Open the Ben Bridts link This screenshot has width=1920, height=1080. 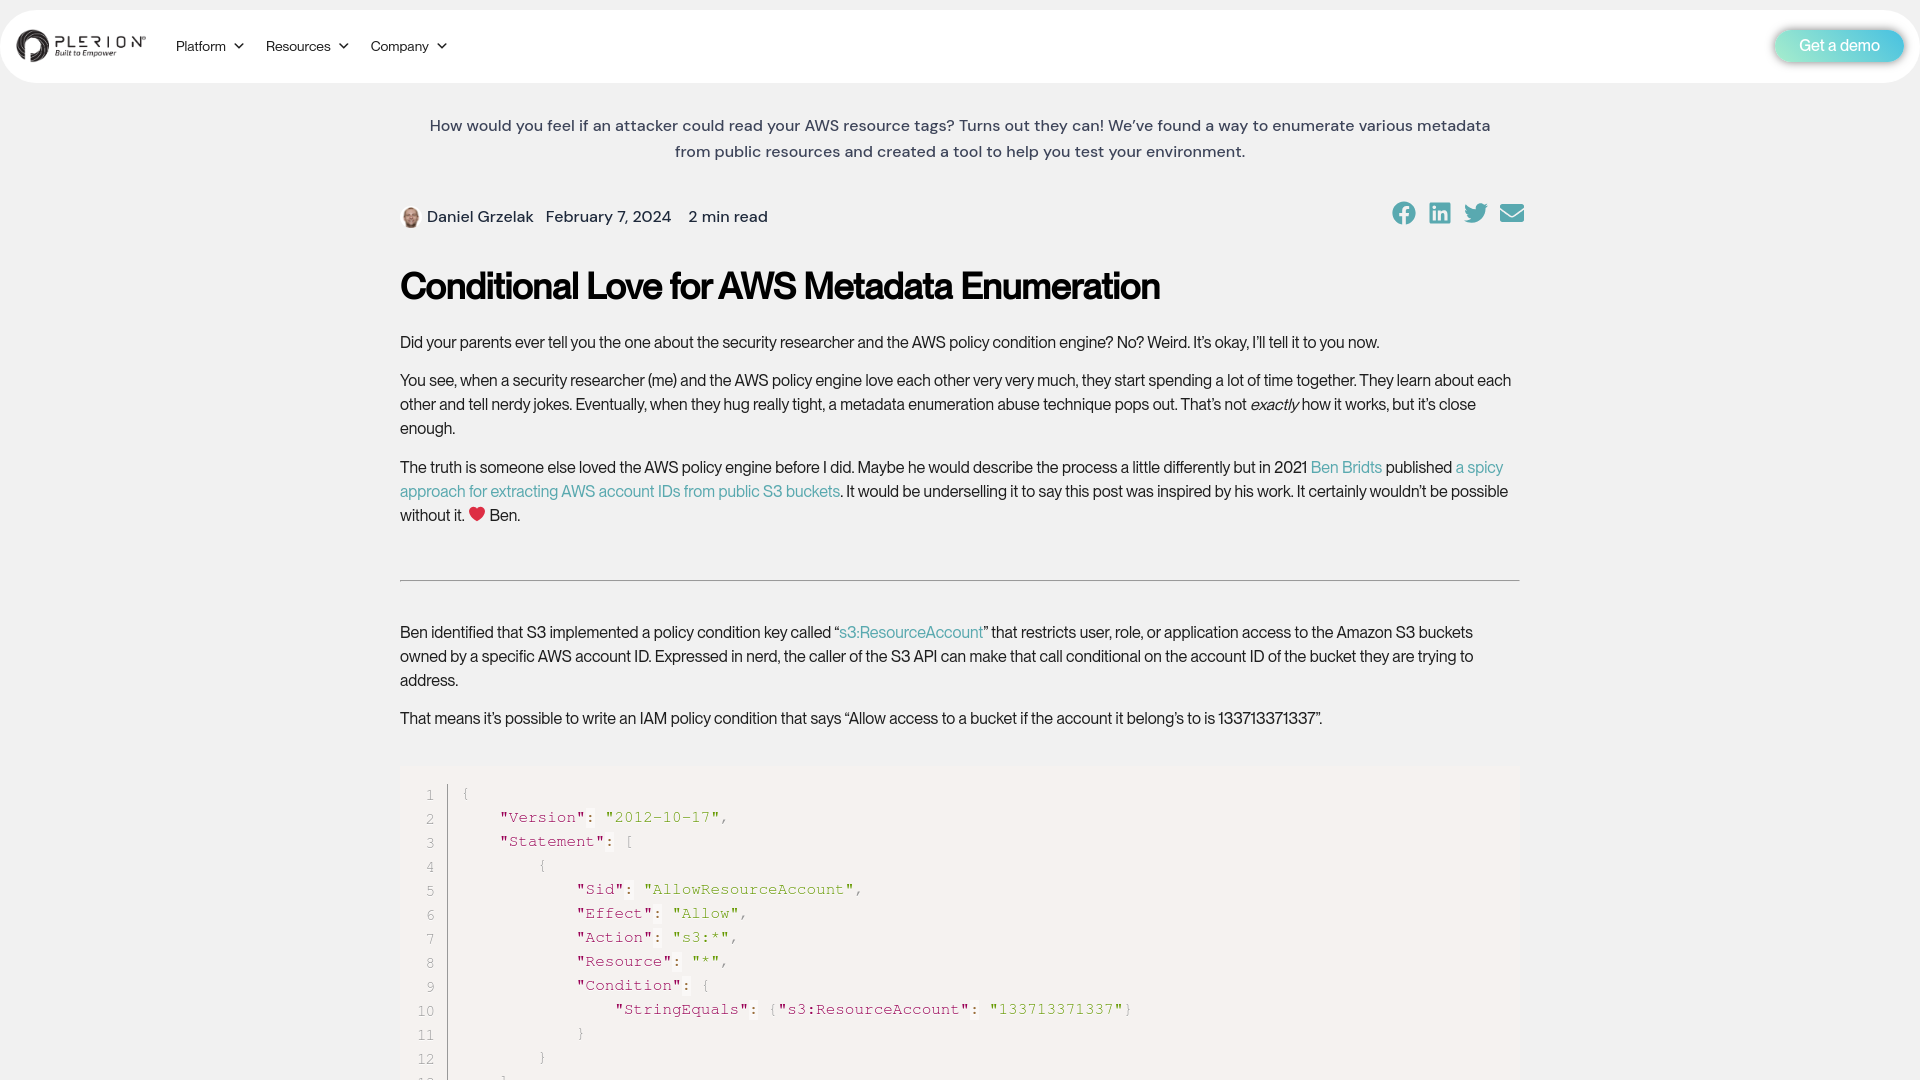click(1346, 468)
